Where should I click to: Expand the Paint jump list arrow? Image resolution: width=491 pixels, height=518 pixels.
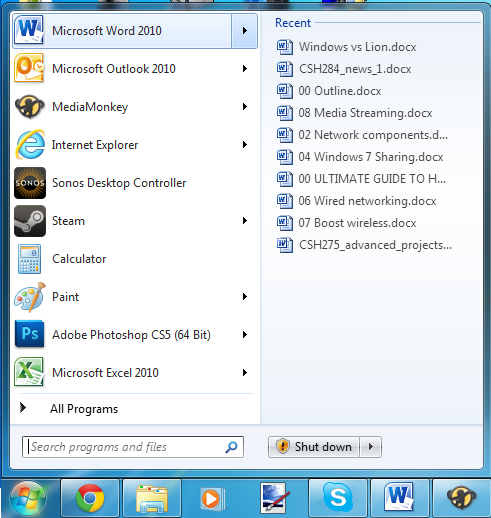click(x=245, y=297)
